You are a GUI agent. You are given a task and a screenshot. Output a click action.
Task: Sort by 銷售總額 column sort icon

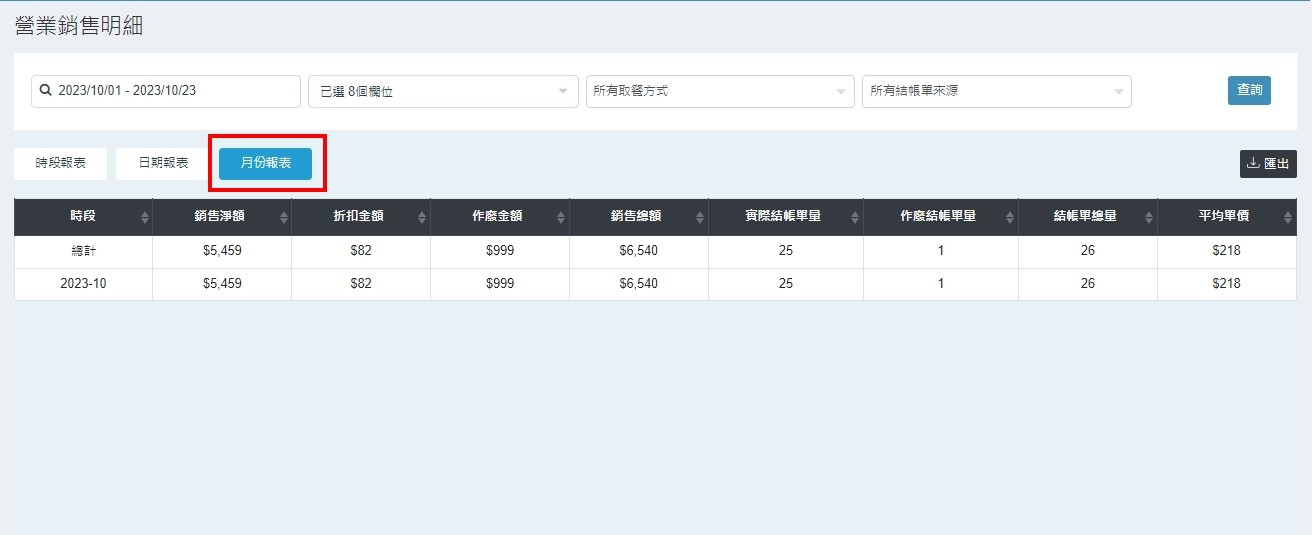click(700, 217)
